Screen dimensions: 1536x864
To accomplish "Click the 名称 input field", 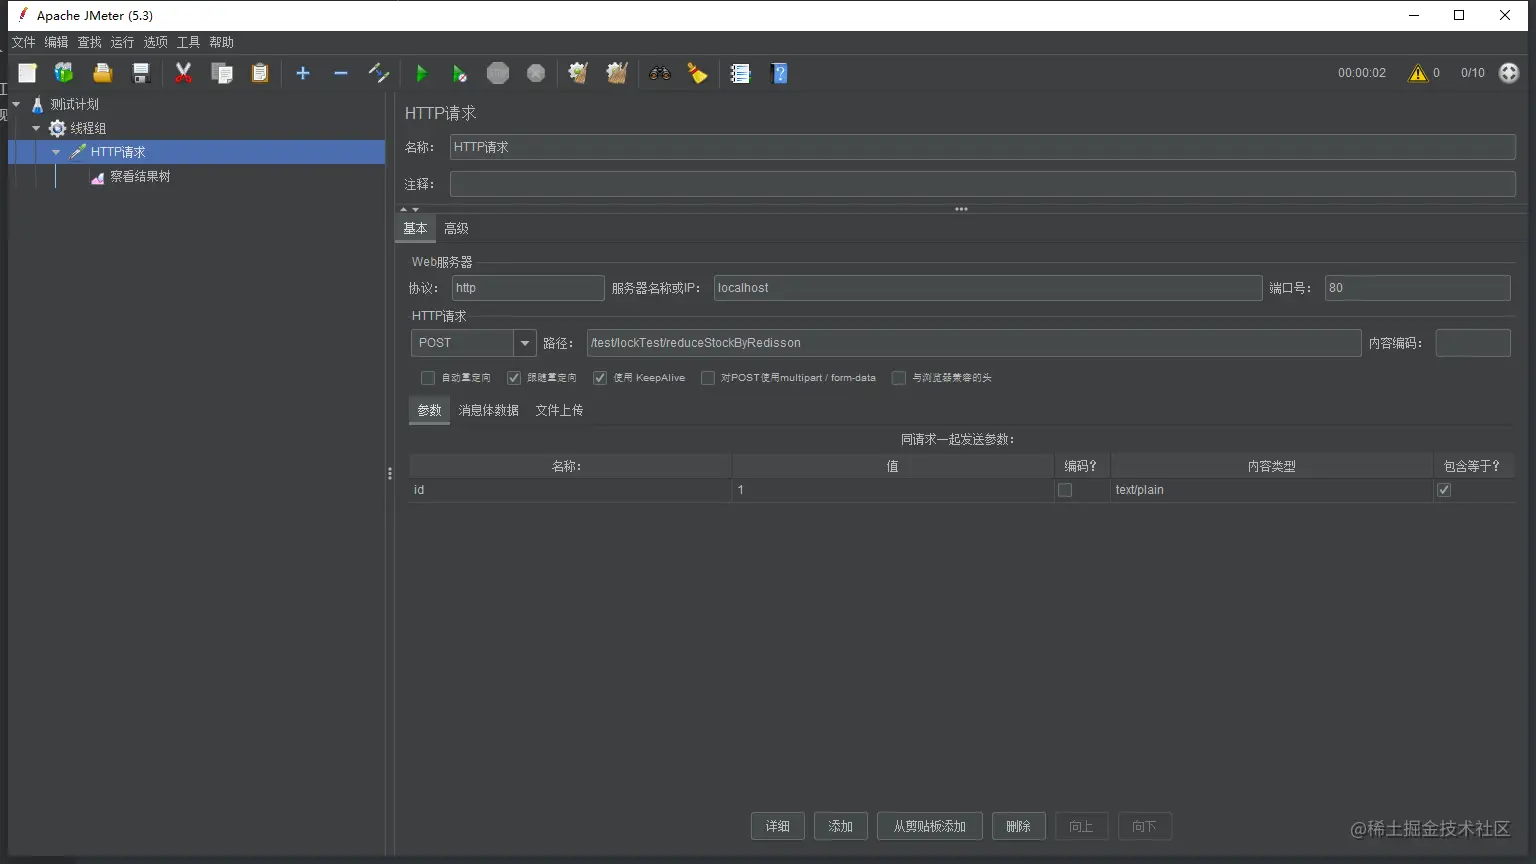I will pyautogui.click(x=982, y=147).
